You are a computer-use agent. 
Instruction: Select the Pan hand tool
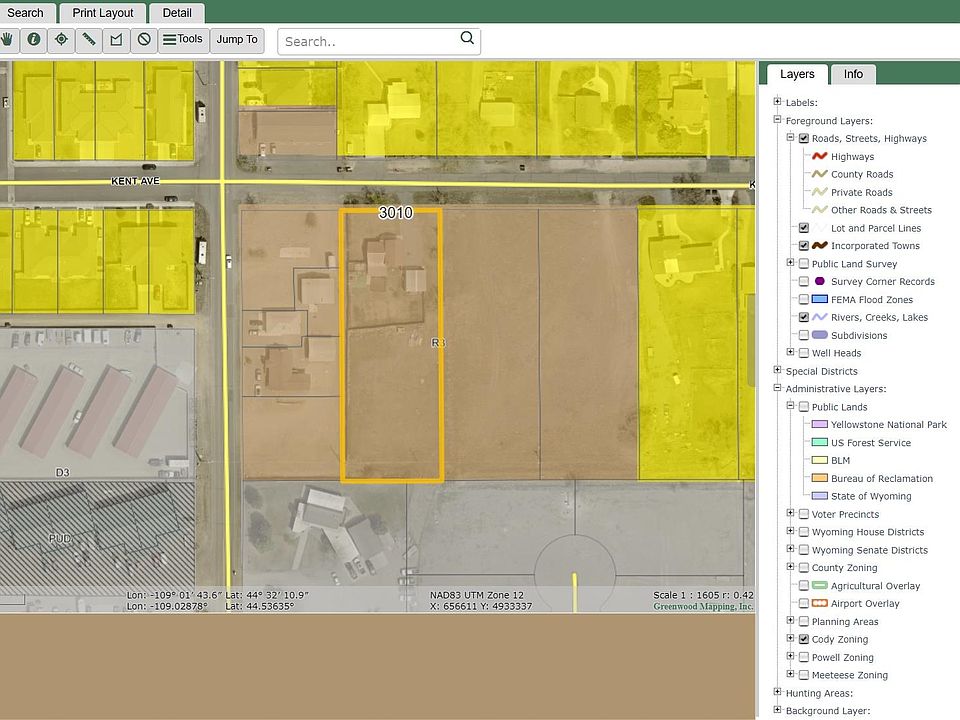click(x=9, y=40)
